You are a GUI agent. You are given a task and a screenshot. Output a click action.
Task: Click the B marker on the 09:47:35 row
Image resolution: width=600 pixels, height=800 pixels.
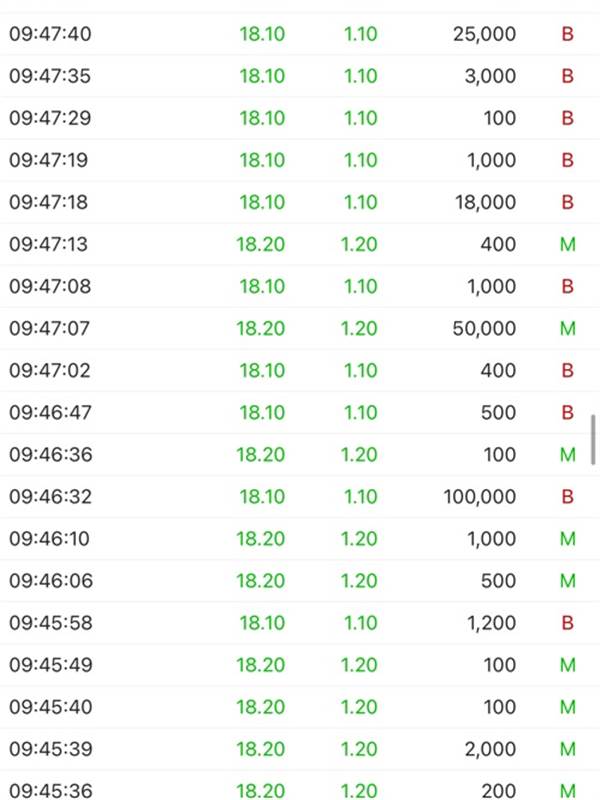coord(567,76)
